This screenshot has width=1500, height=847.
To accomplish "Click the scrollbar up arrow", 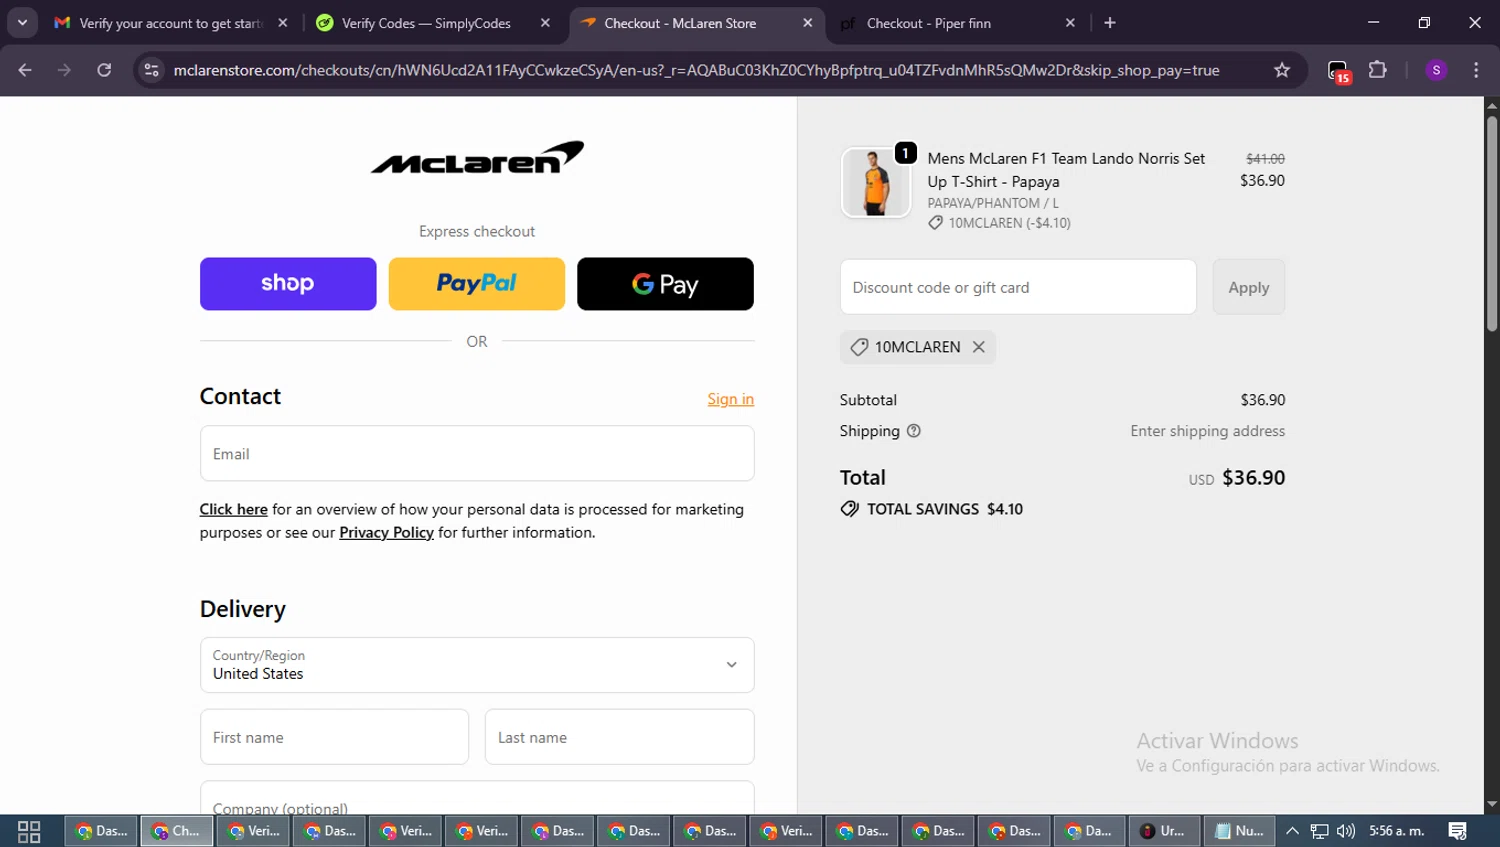I will [1492, 105].
